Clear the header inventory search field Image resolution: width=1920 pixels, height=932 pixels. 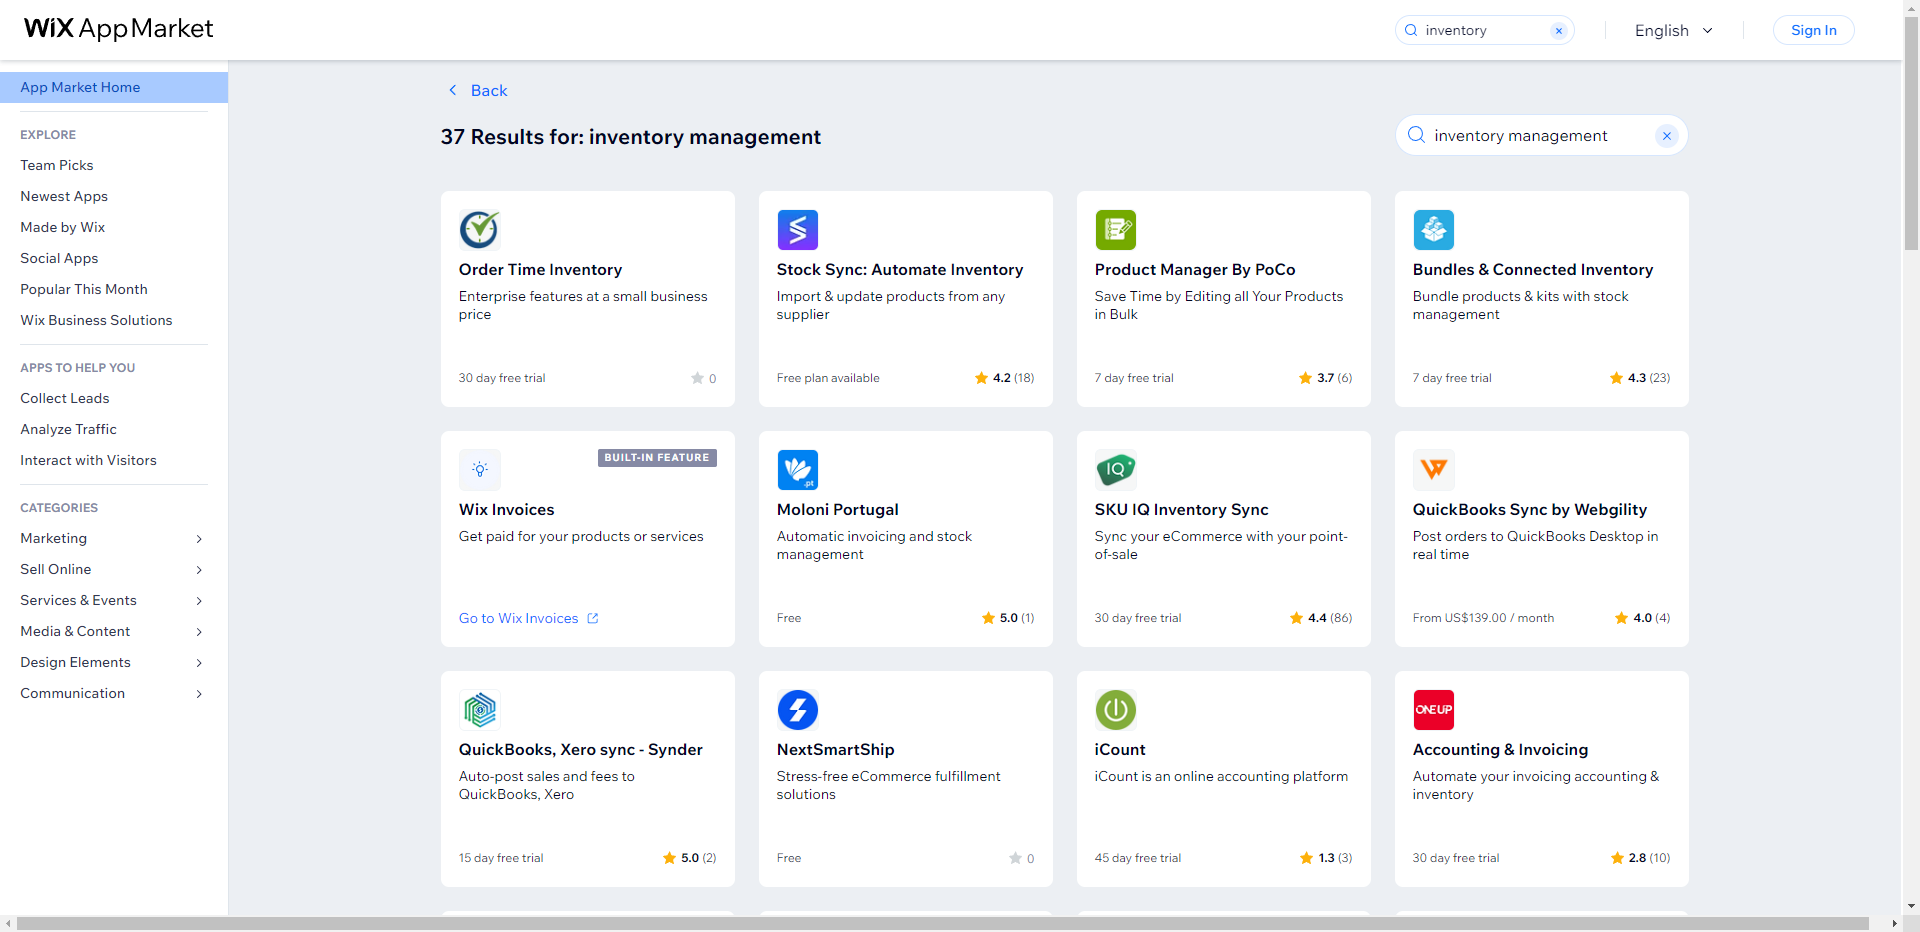1558,31
